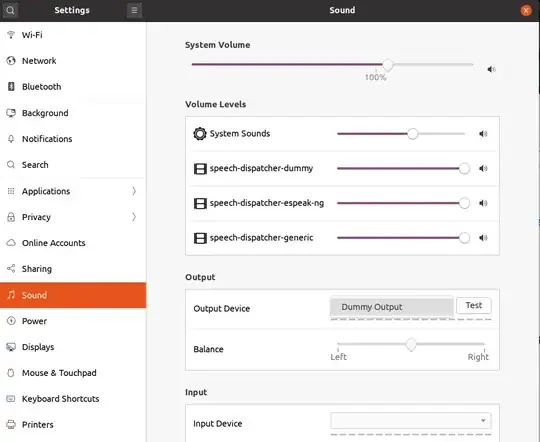The width and height of the screenshot is (540, 442).
Task: Click the Bluetooth icon in sidebar
Action: (11, 86)
